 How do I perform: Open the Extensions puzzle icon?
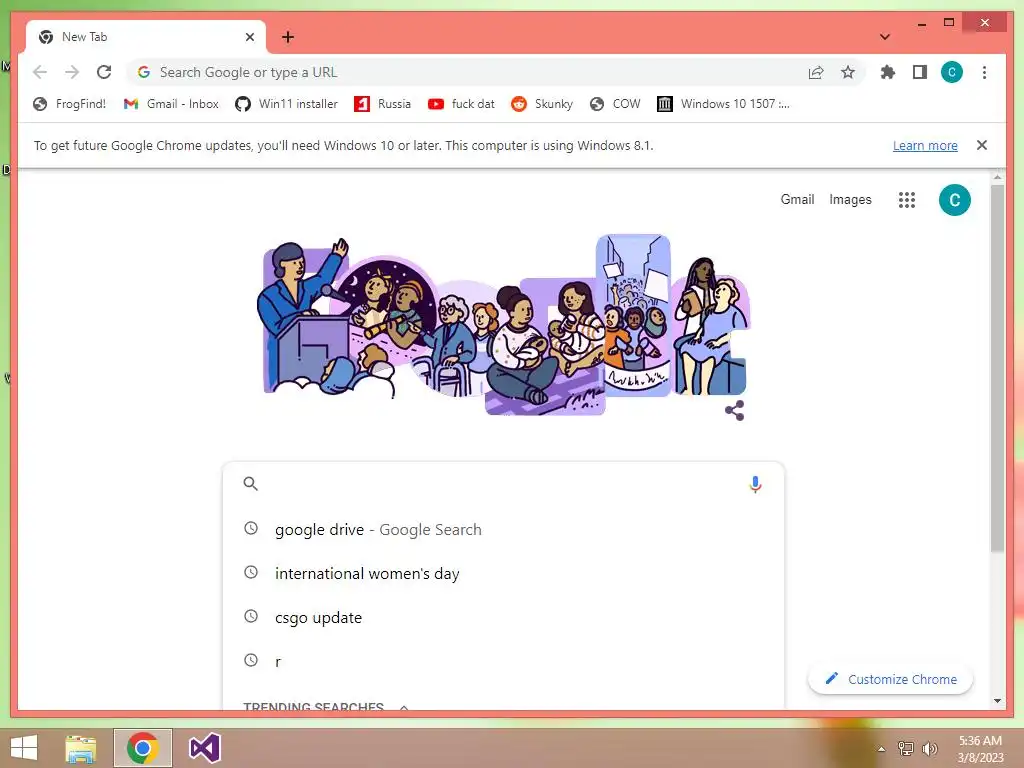click(x=888, y=72)
